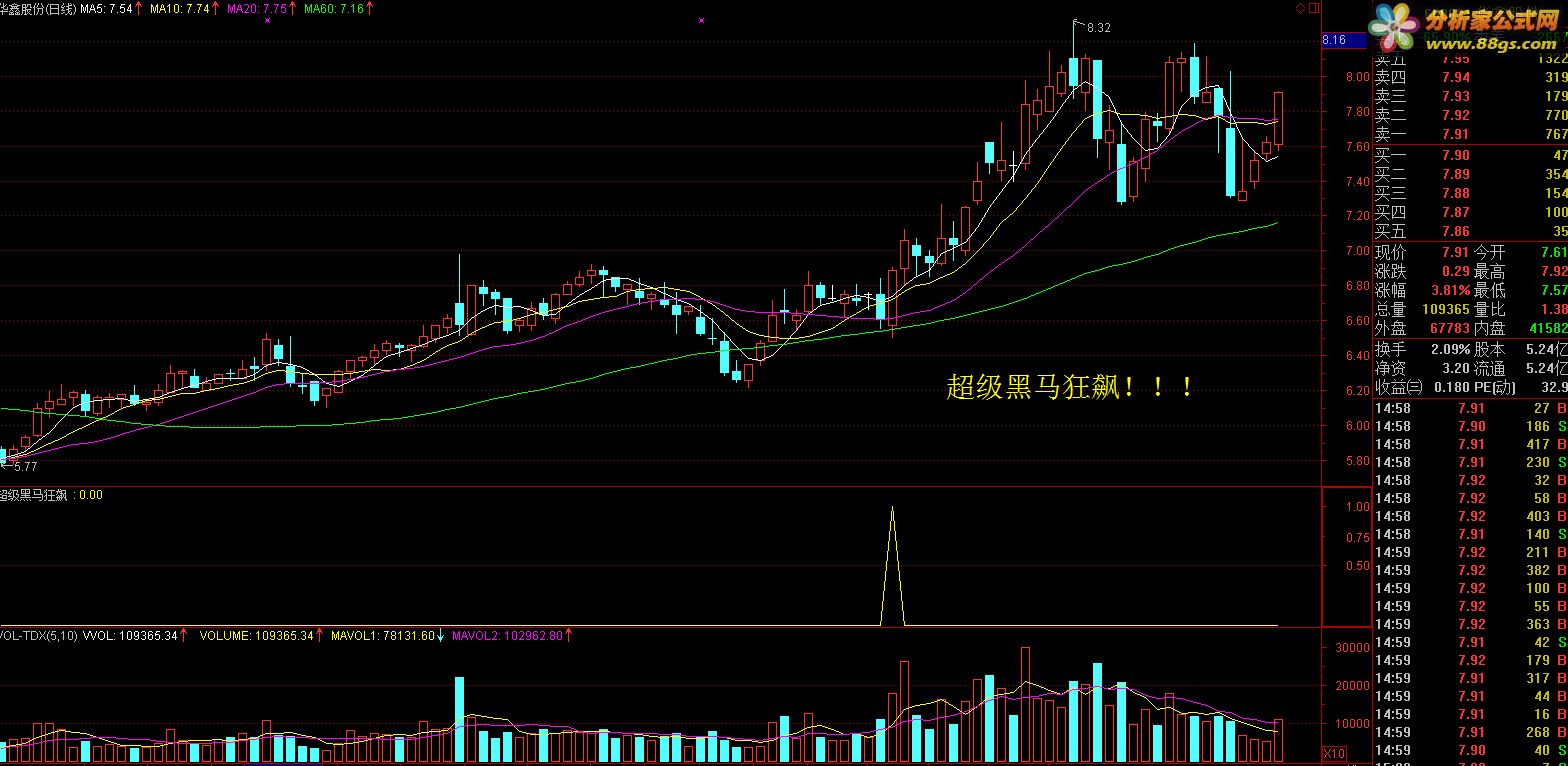Click the 今开 label
This screenshot has width=1568, height=766.
pyautogui.click(x=1490, y=252)
